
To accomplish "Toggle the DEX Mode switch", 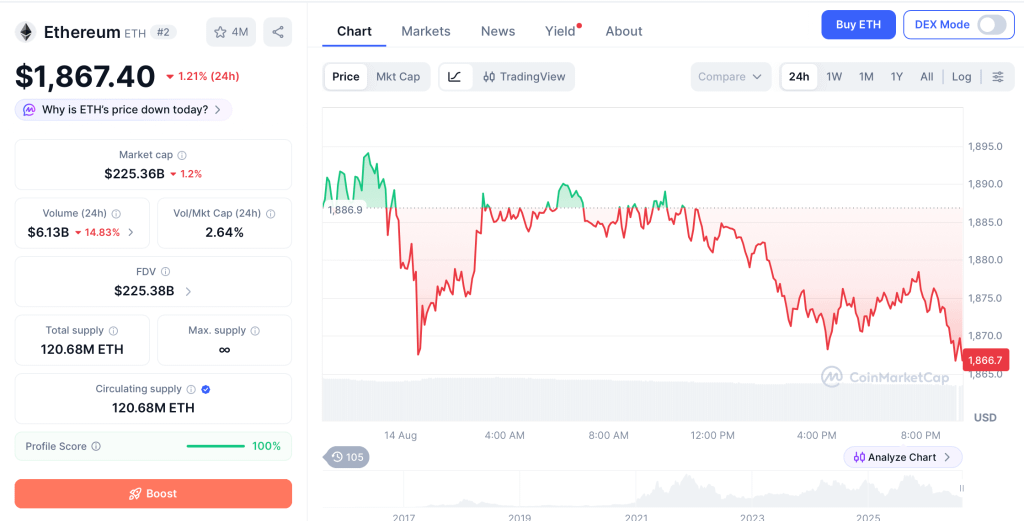I will coord(991,25).
